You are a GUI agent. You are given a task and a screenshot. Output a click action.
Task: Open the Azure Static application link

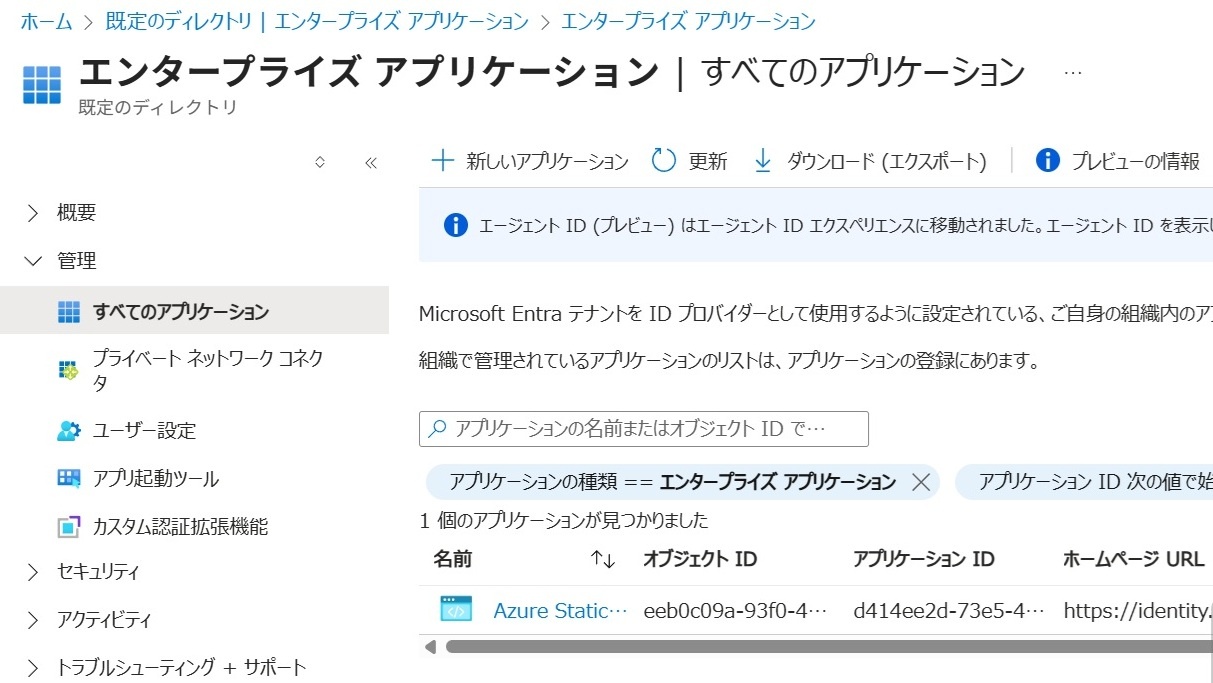point(560,610)
